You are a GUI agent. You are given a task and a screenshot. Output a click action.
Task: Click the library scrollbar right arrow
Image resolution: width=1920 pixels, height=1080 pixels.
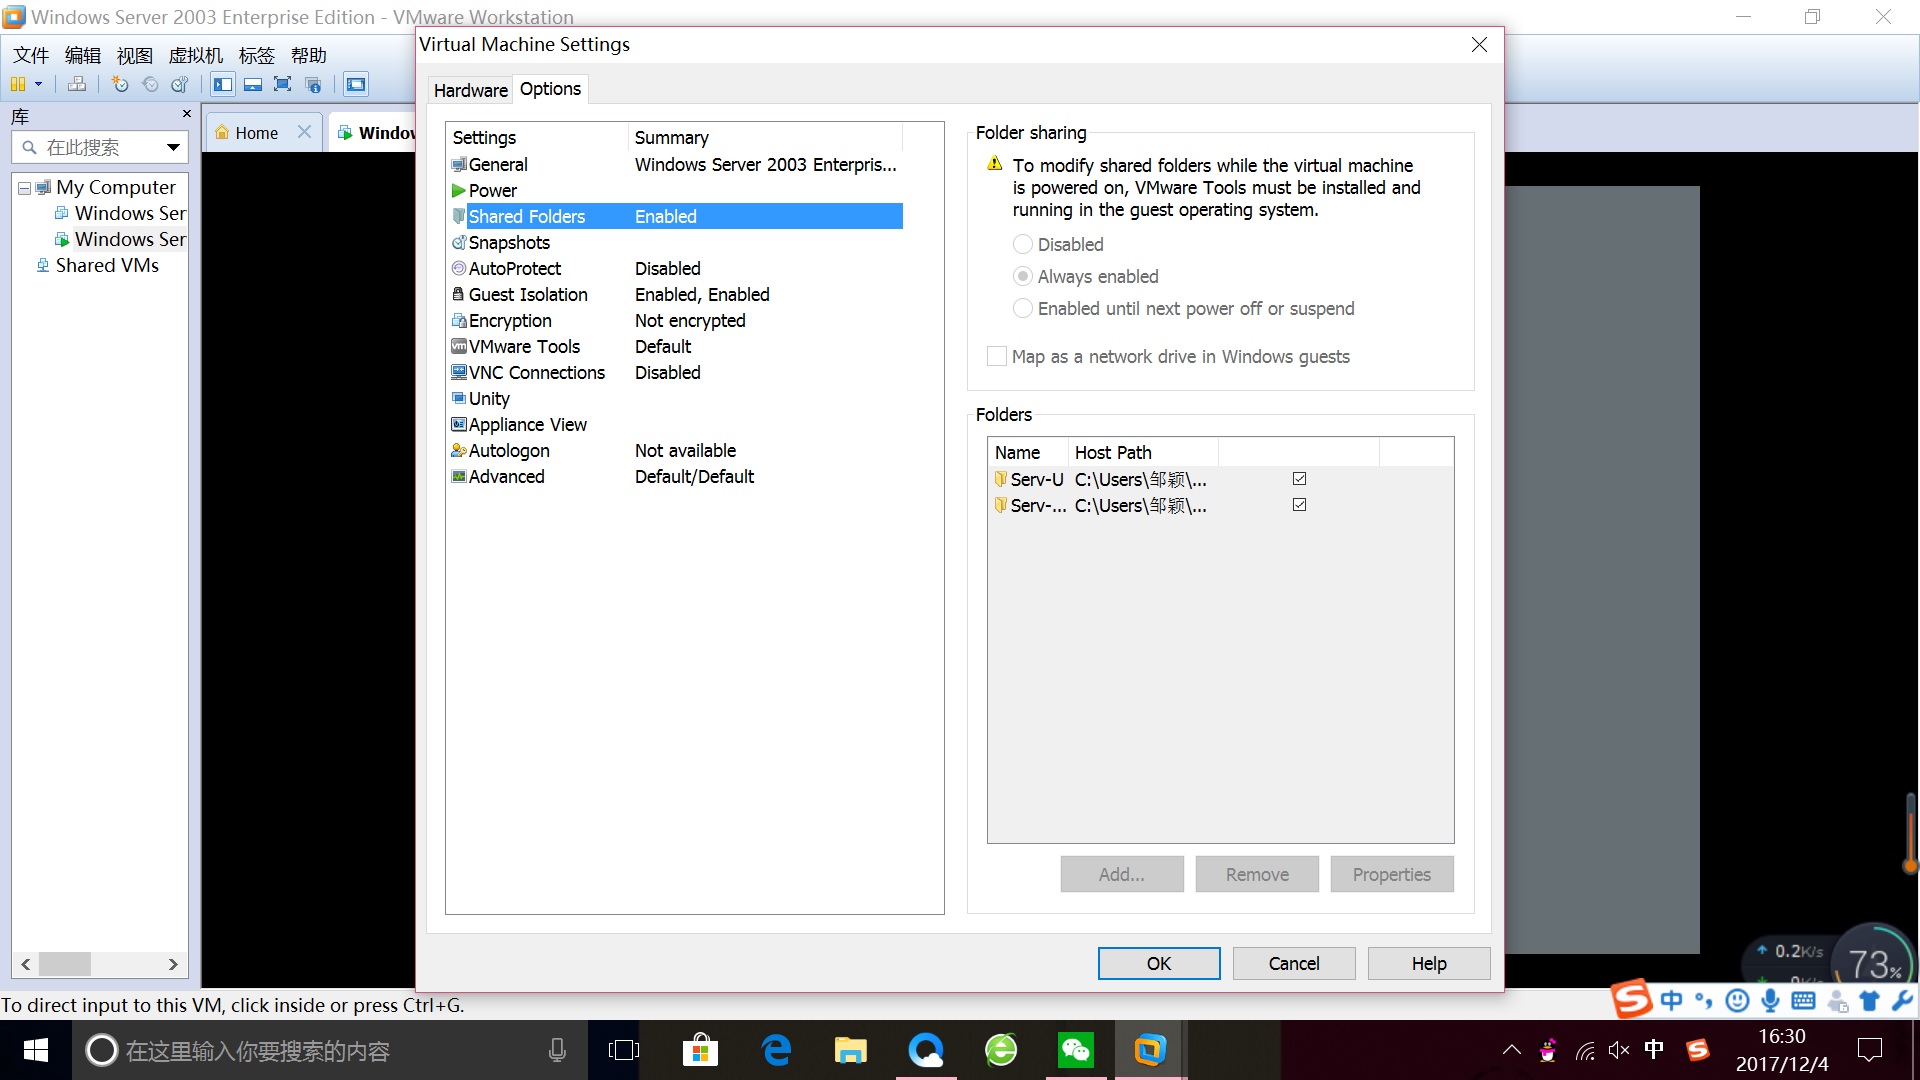point(173,964)
